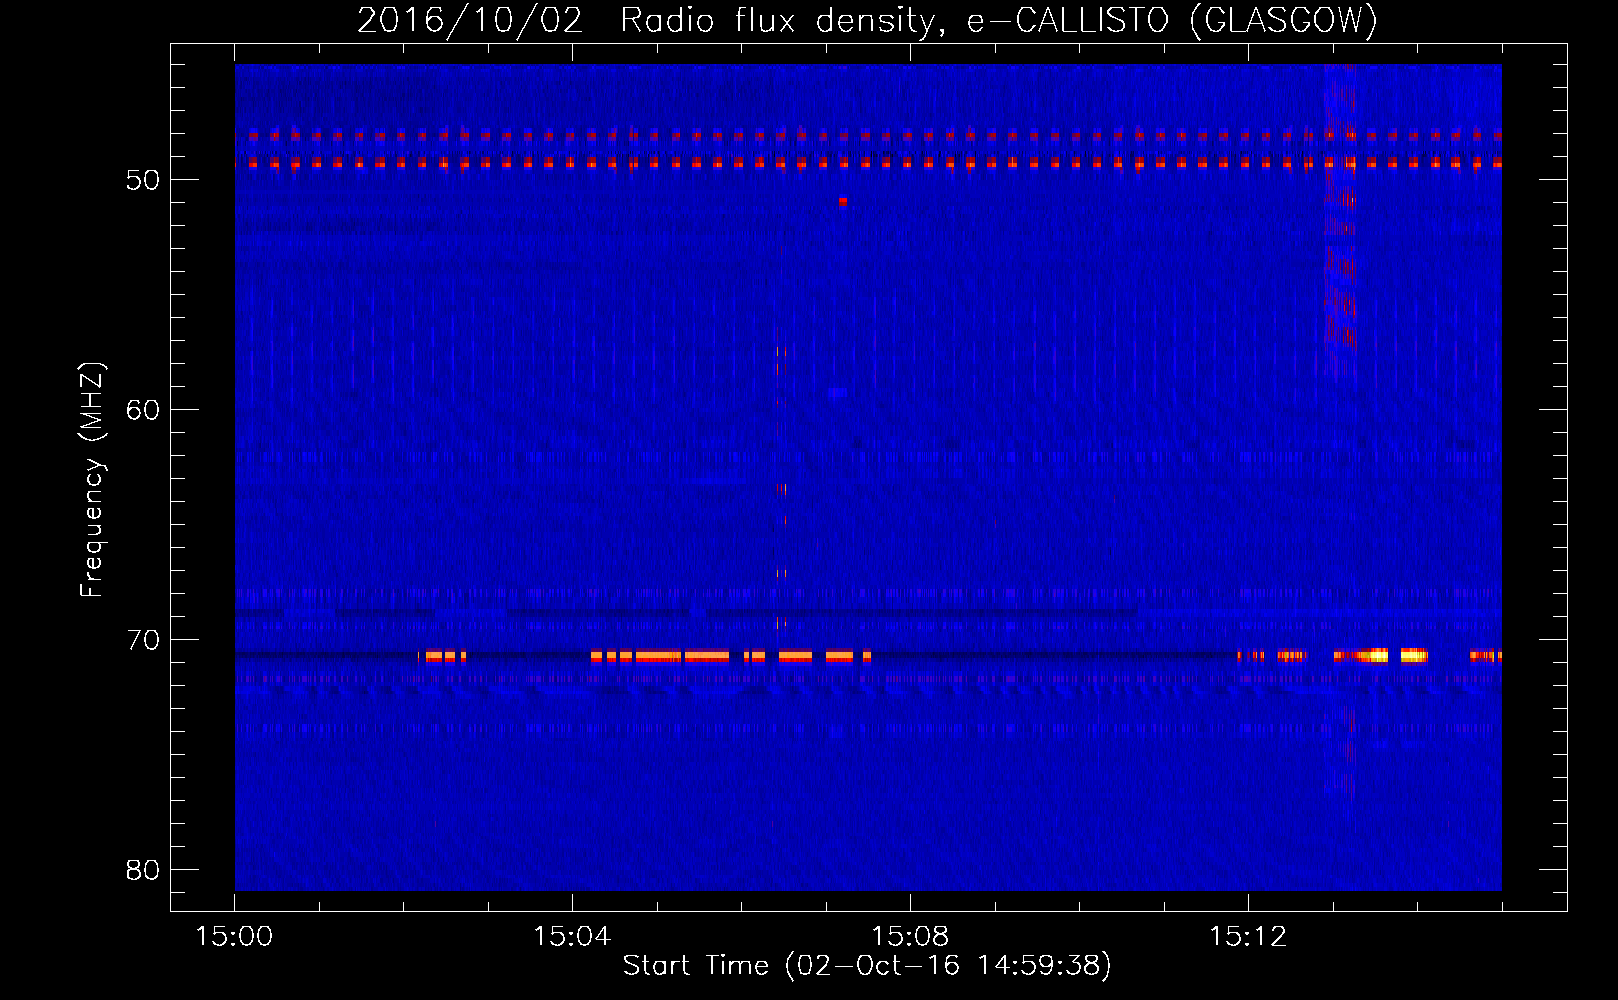
Task: Click the '70' frequency tick label
Action: [143, 640]
